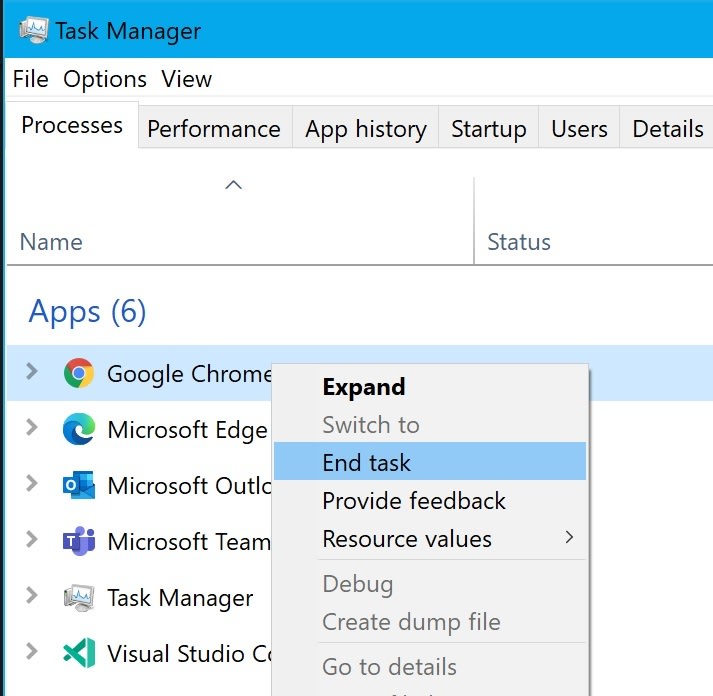Choose Expand in the context menu
This screenshot has width=713, height=696.
430,387
